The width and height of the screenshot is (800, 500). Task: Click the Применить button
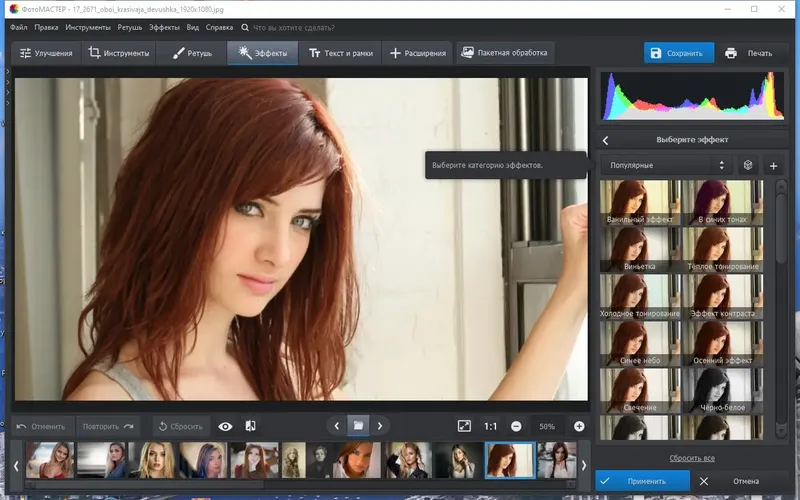click(x=642, y=481)
